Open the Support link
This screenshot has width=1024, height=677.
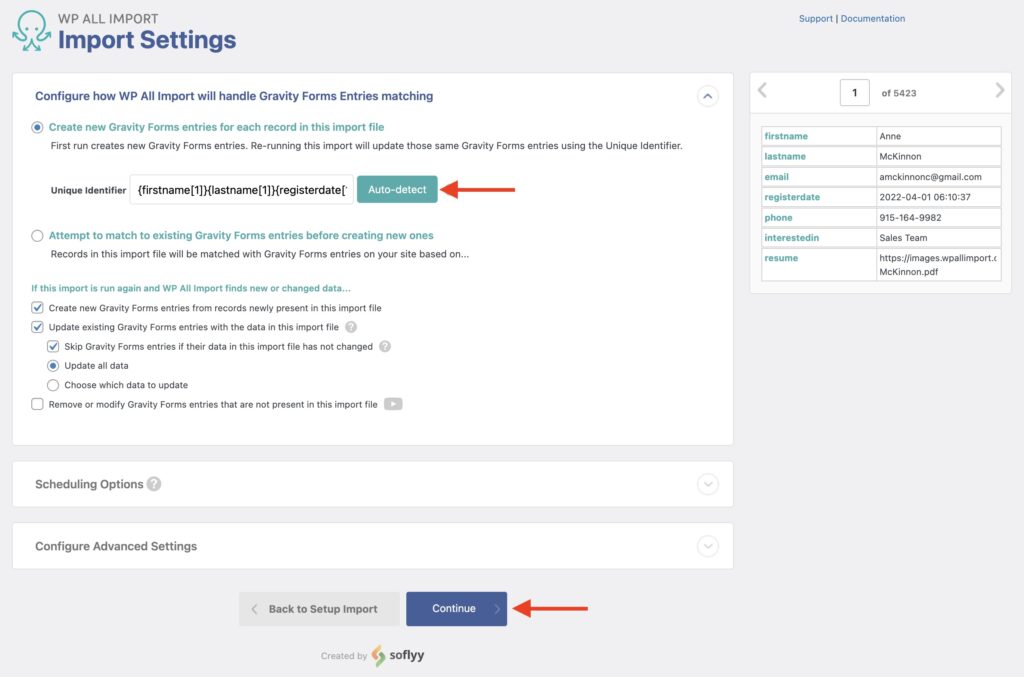[816, 19]
